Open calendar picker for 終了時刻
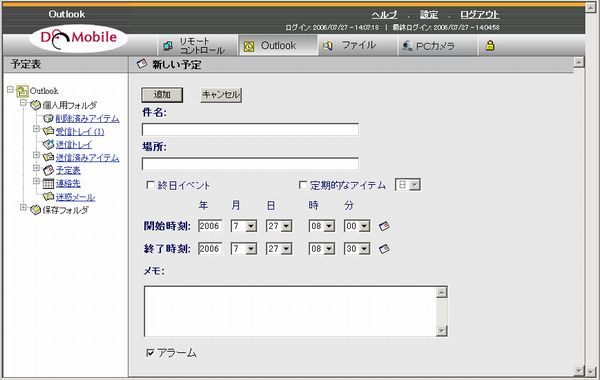This screenshot has width=600, height=380. coord(384,249)
